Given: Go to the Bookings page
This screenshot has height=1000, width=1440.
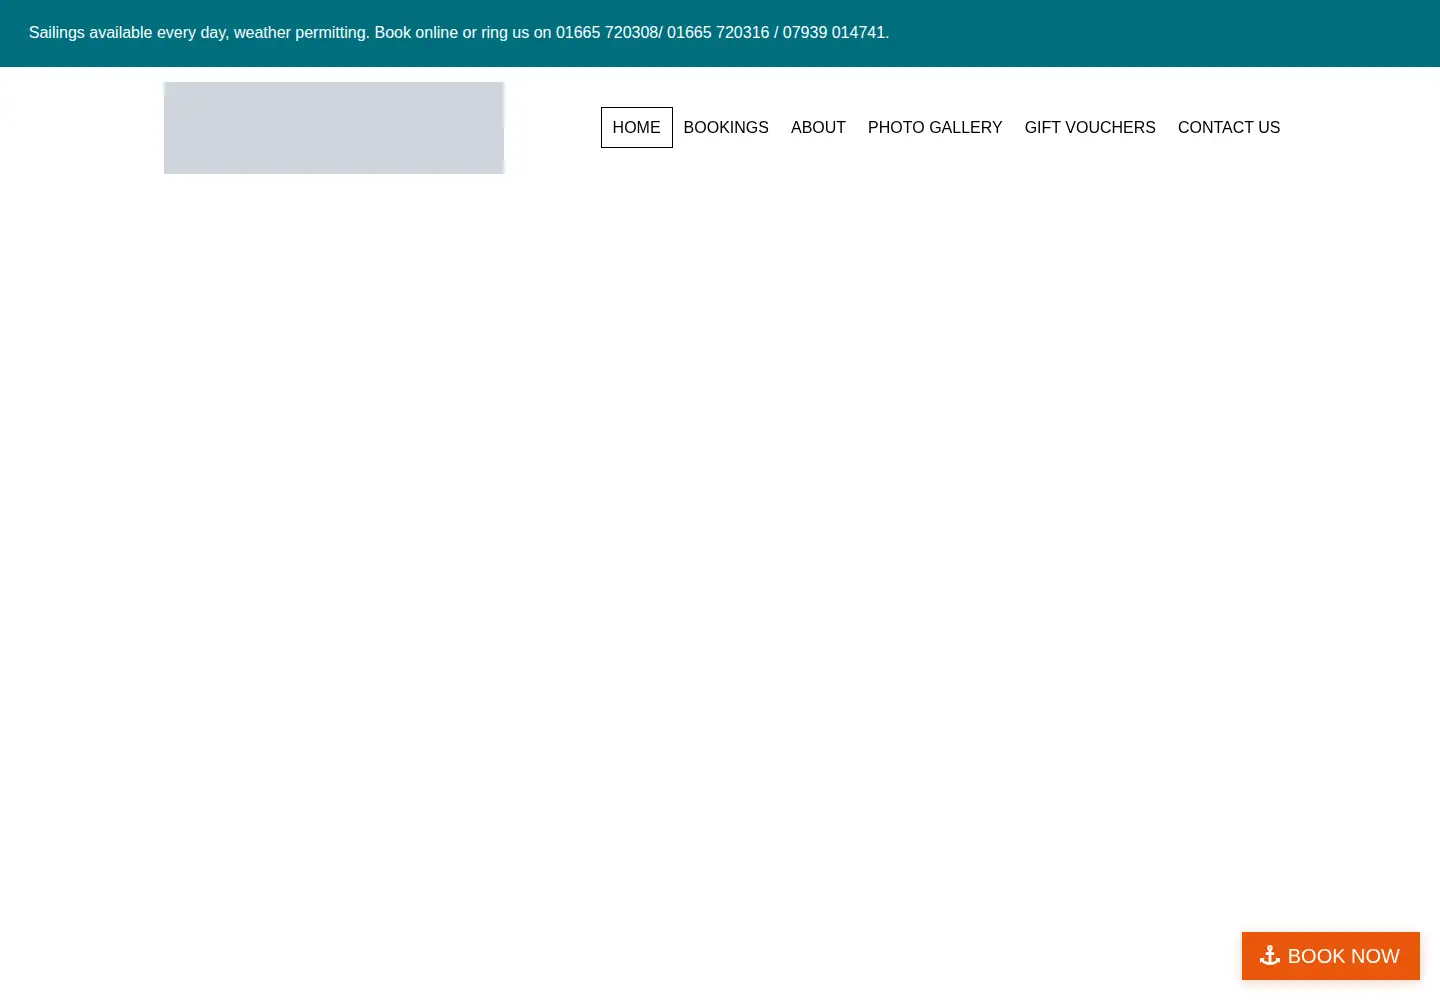Looking at the screenshot, I should 726,127.
